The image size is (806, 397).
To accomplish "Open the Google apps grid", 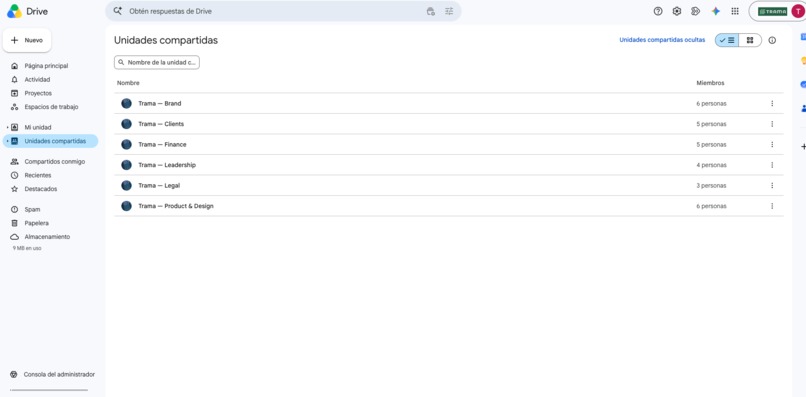I will [735, 11].
